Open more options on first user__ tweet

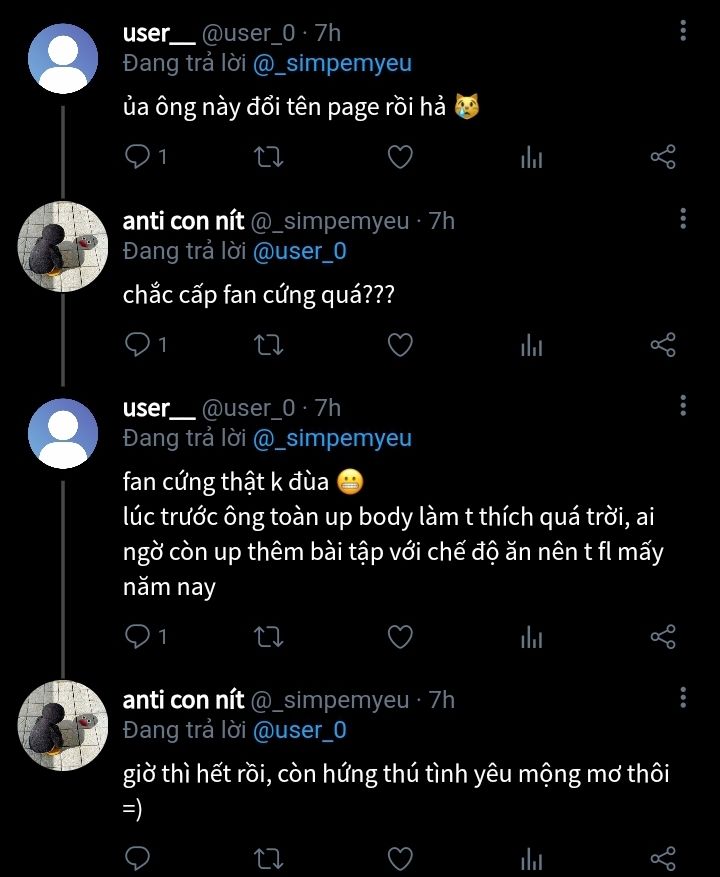(683, 31)
